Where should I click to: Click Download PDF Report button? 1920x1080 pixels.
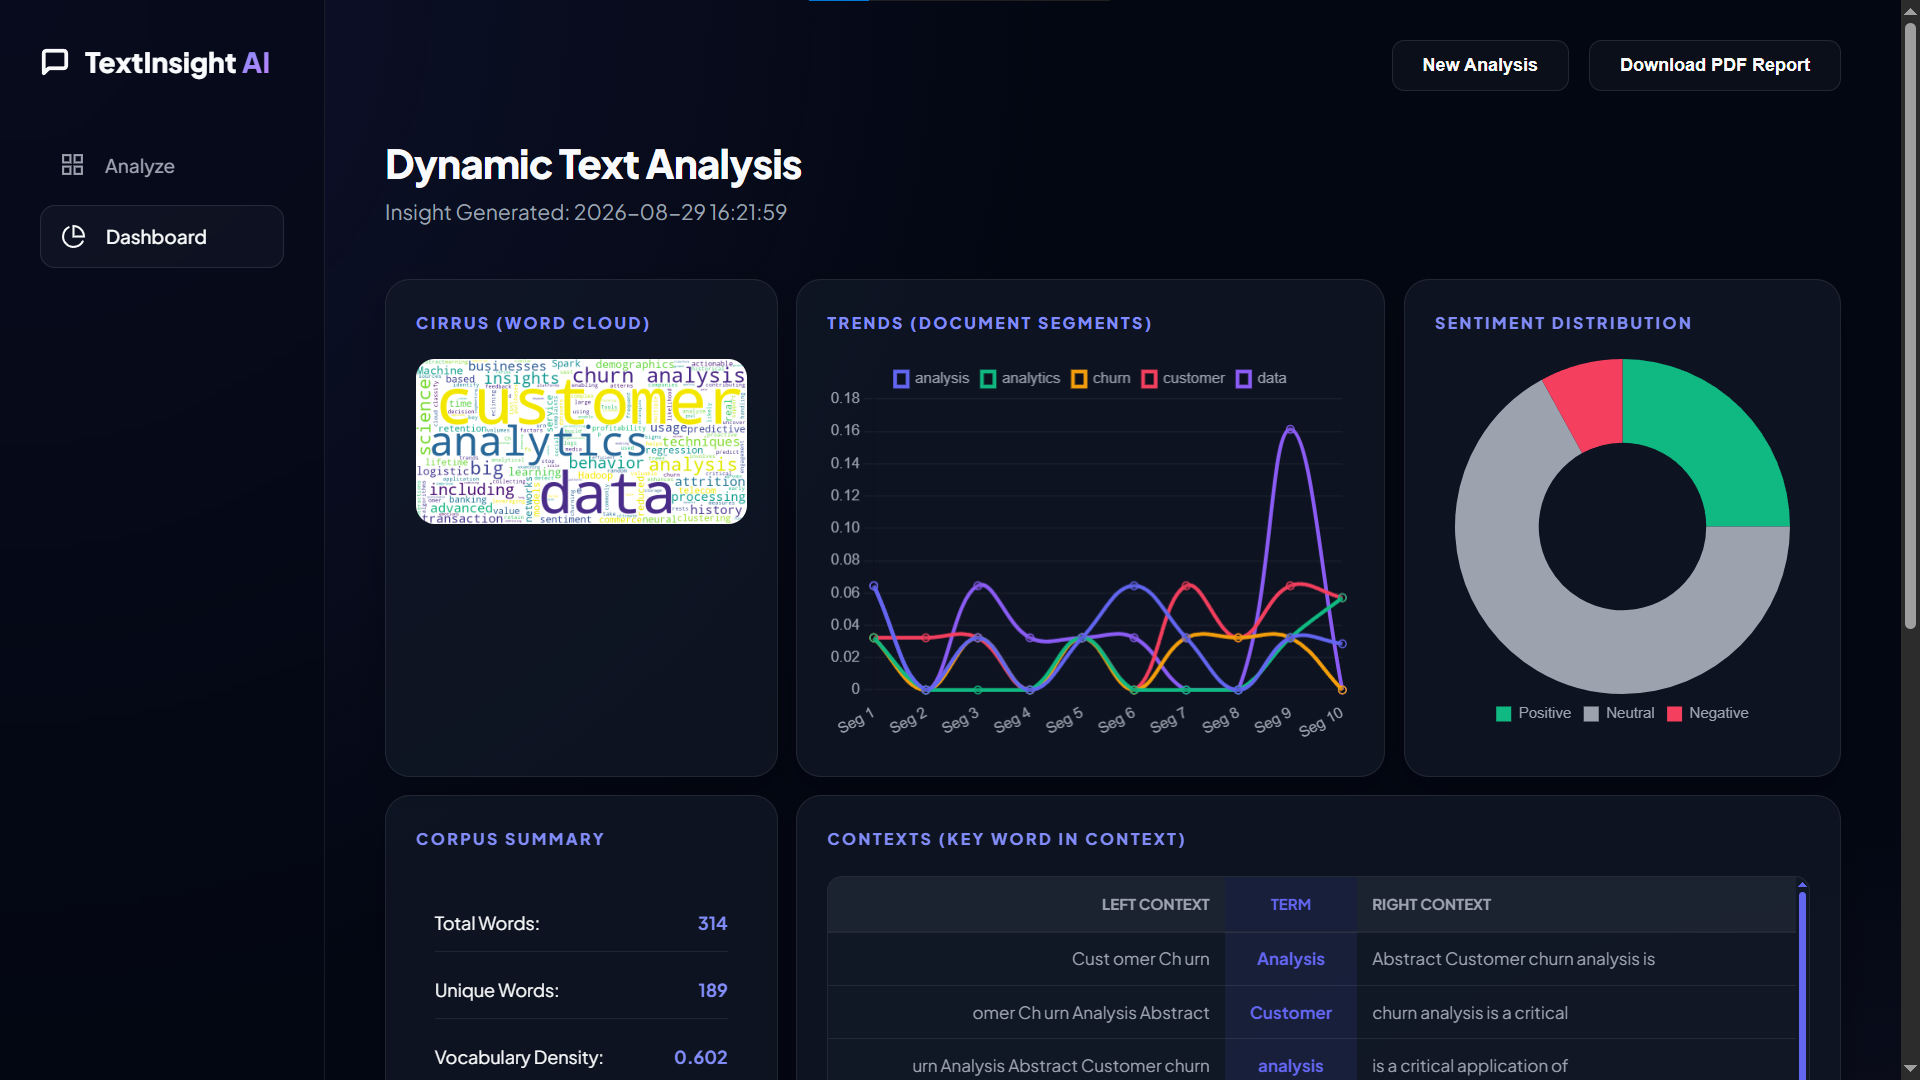tap(1714, 65)
